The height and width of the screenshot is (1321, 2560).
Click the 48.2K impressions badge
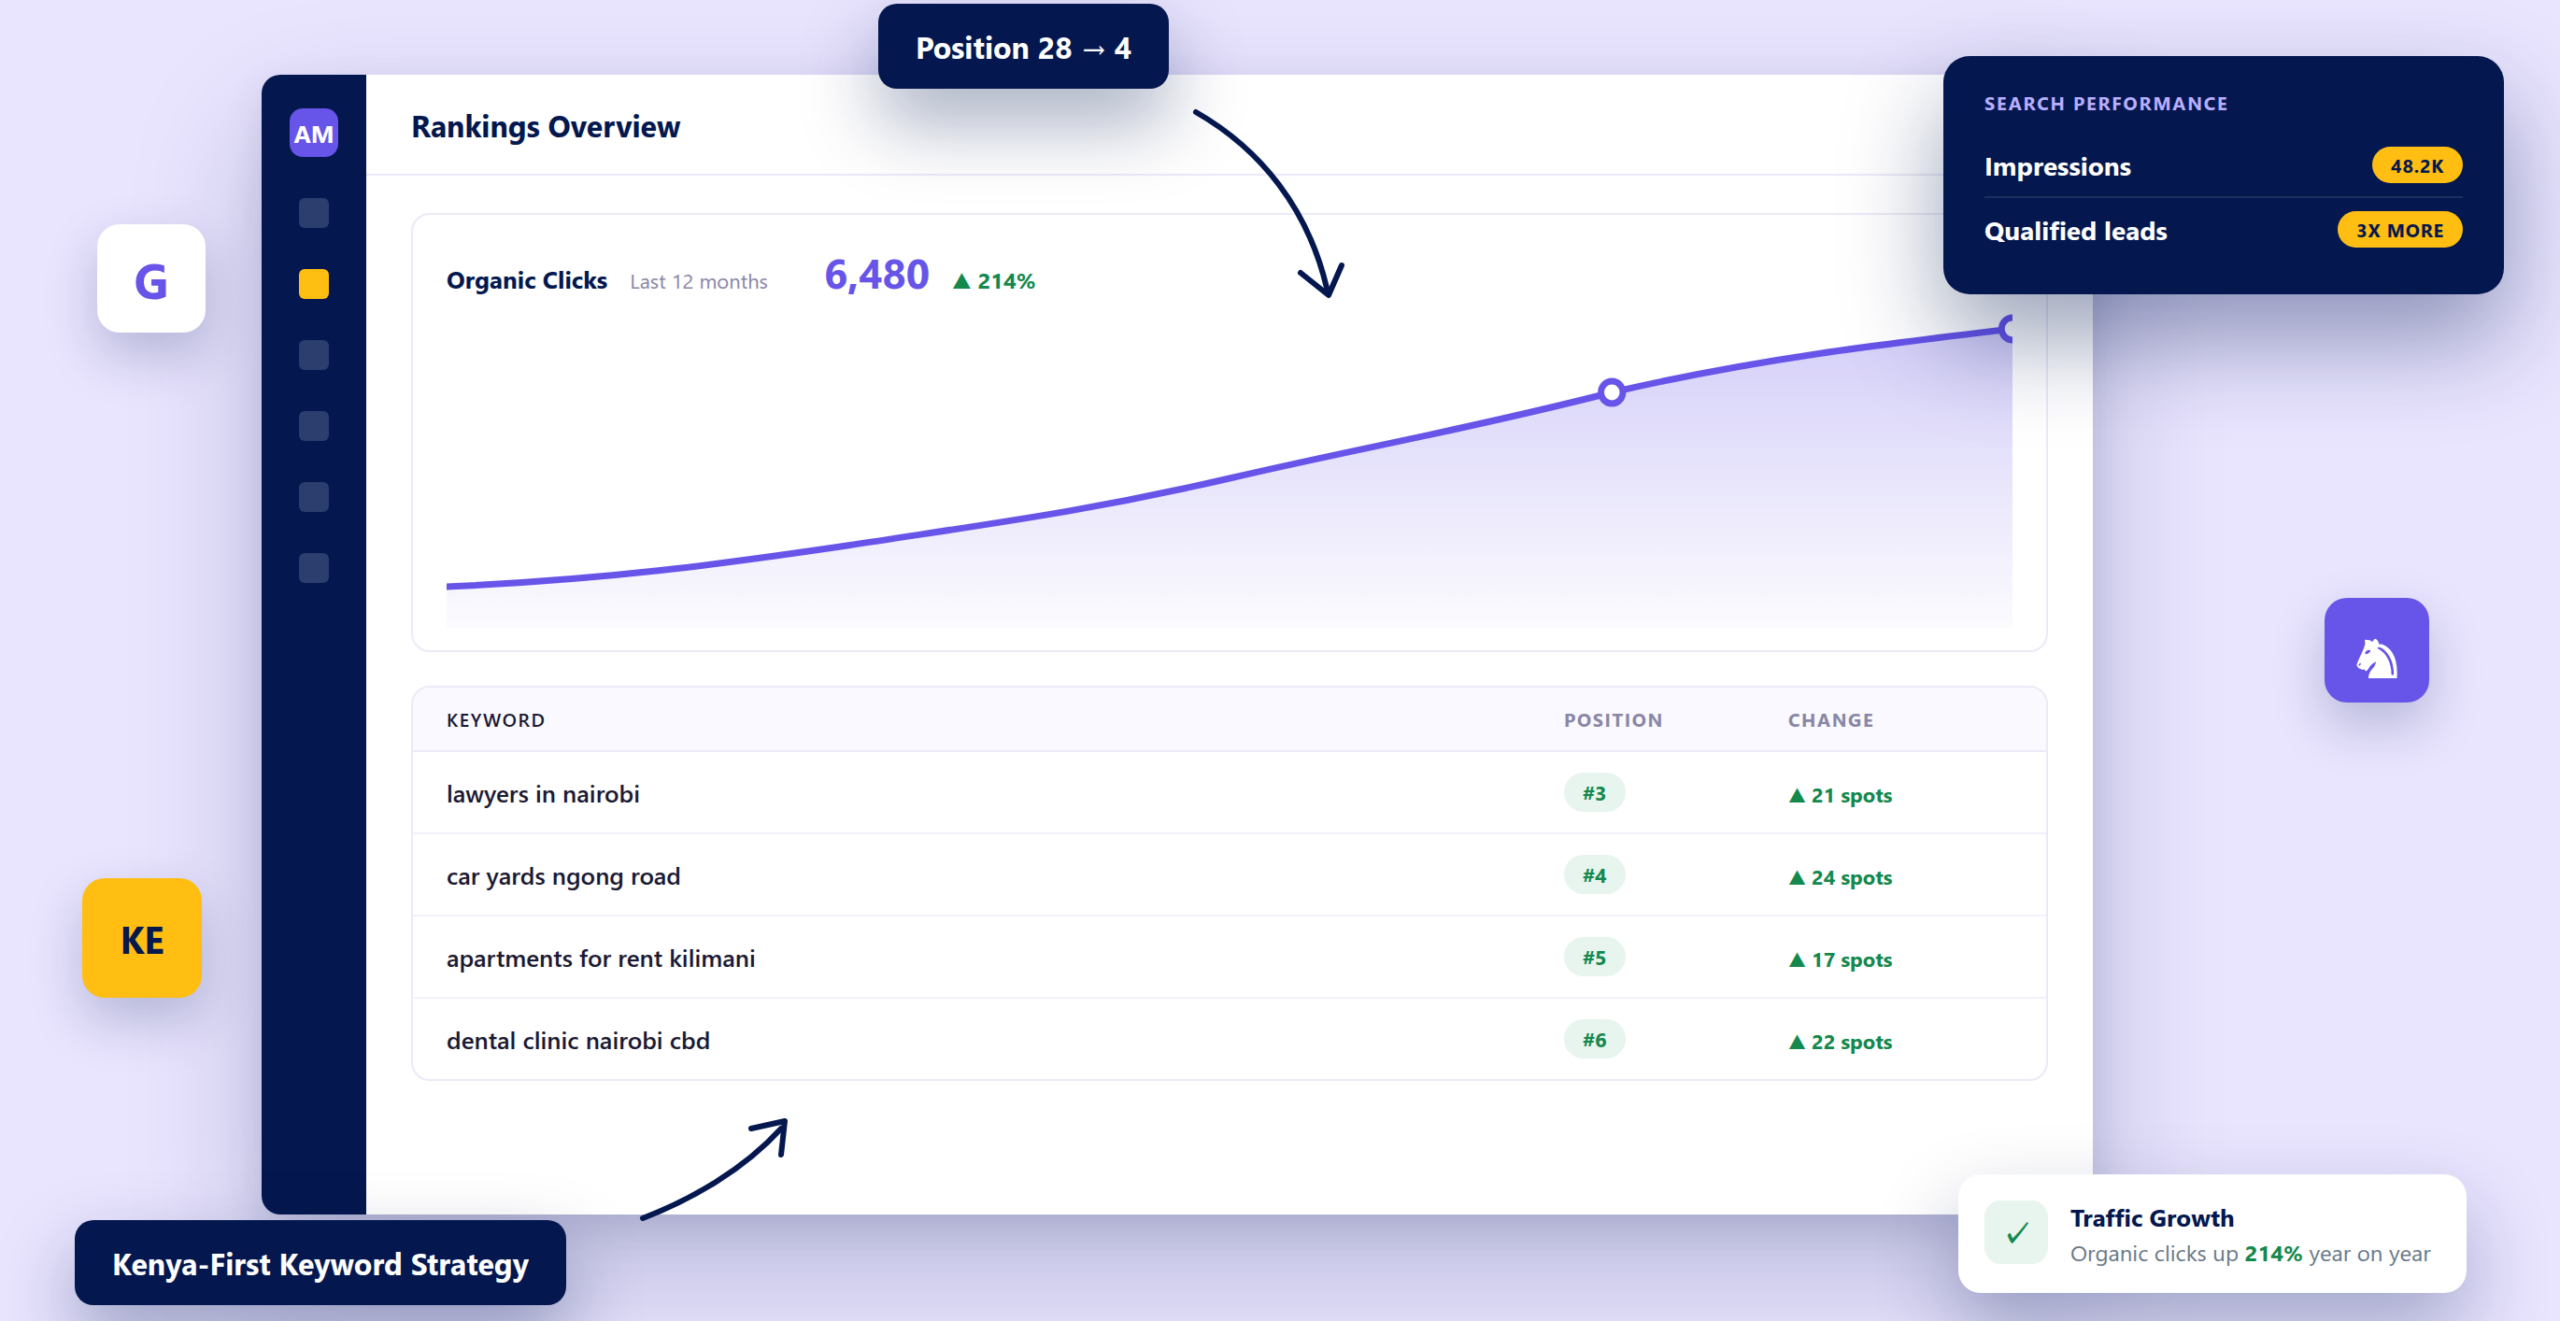(2416, 166)
